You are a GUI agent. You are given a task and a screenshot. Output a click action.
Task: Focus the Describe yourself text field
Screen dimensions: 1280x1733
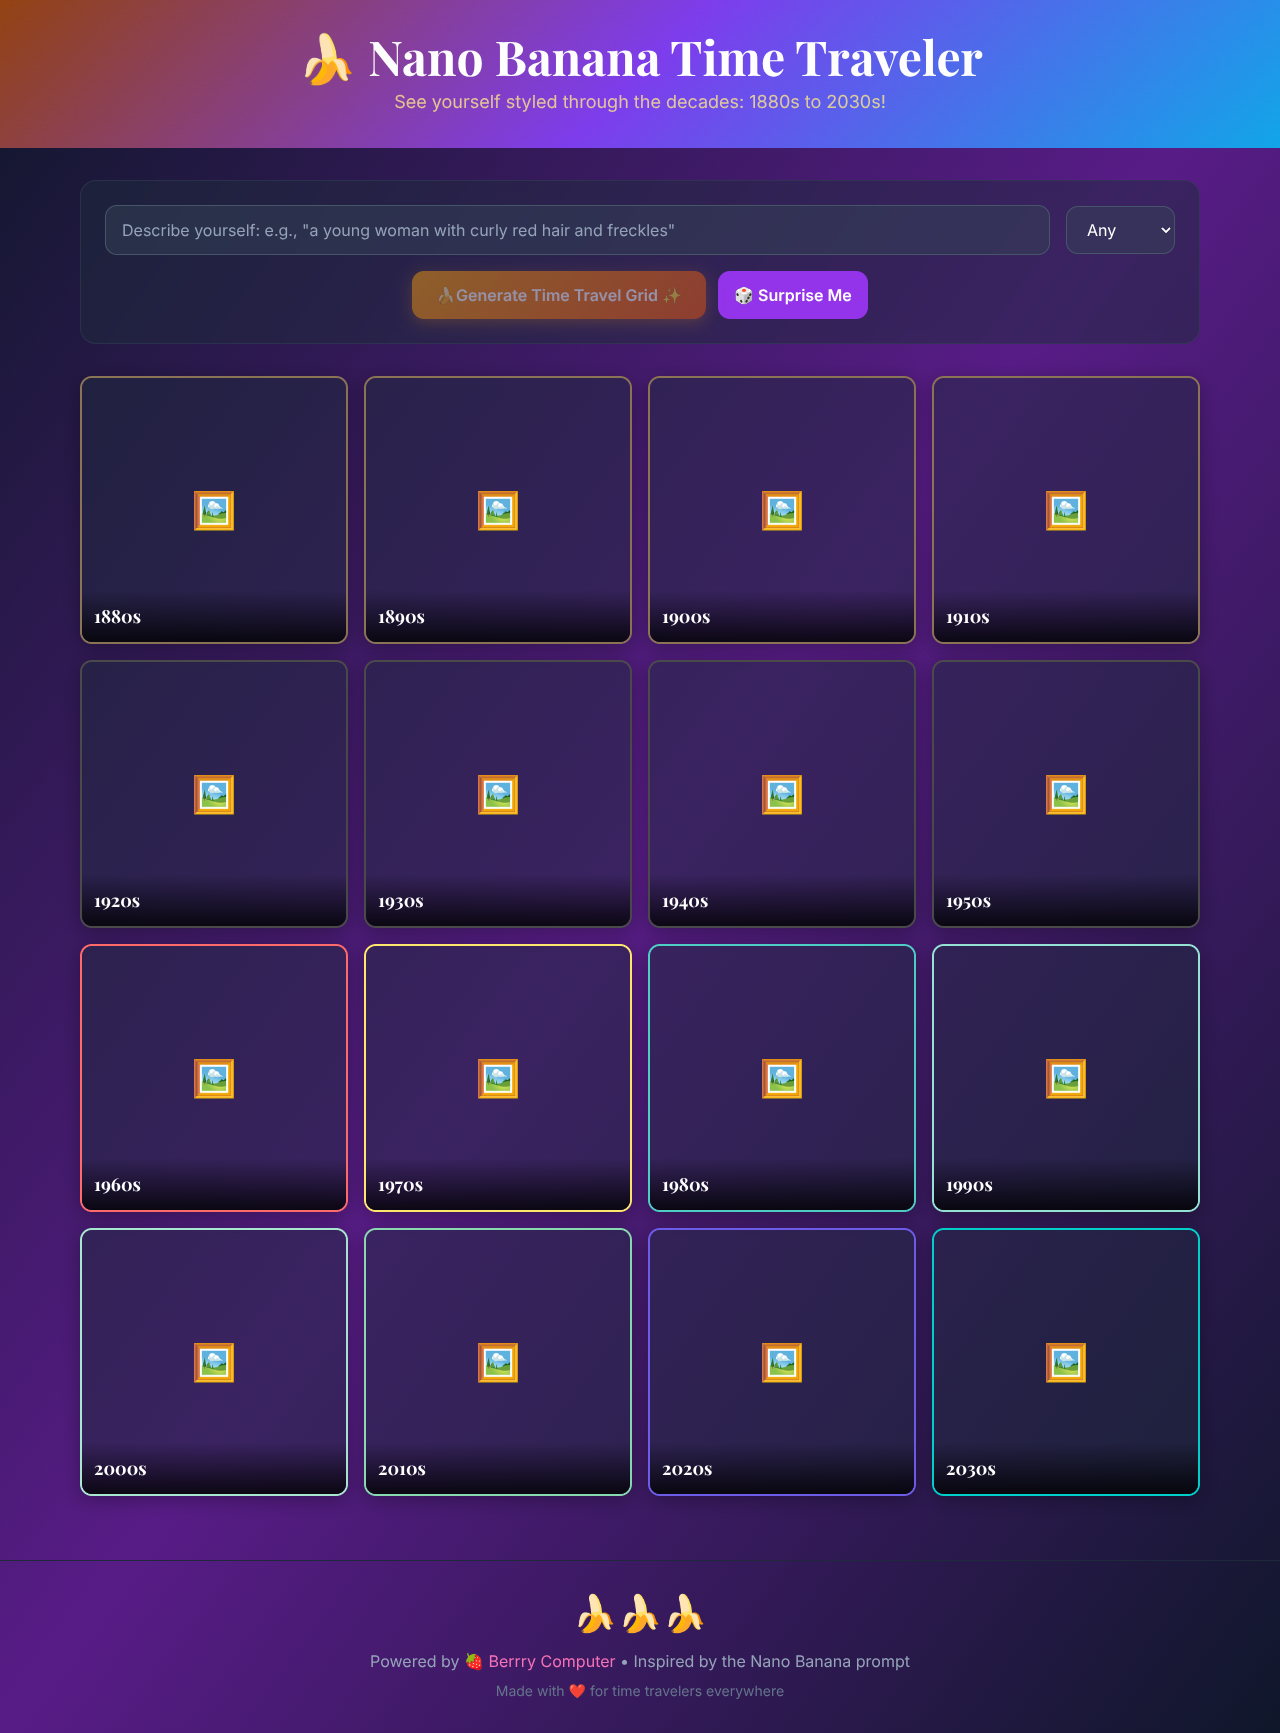pyautogui.click(x=577, y=230)
